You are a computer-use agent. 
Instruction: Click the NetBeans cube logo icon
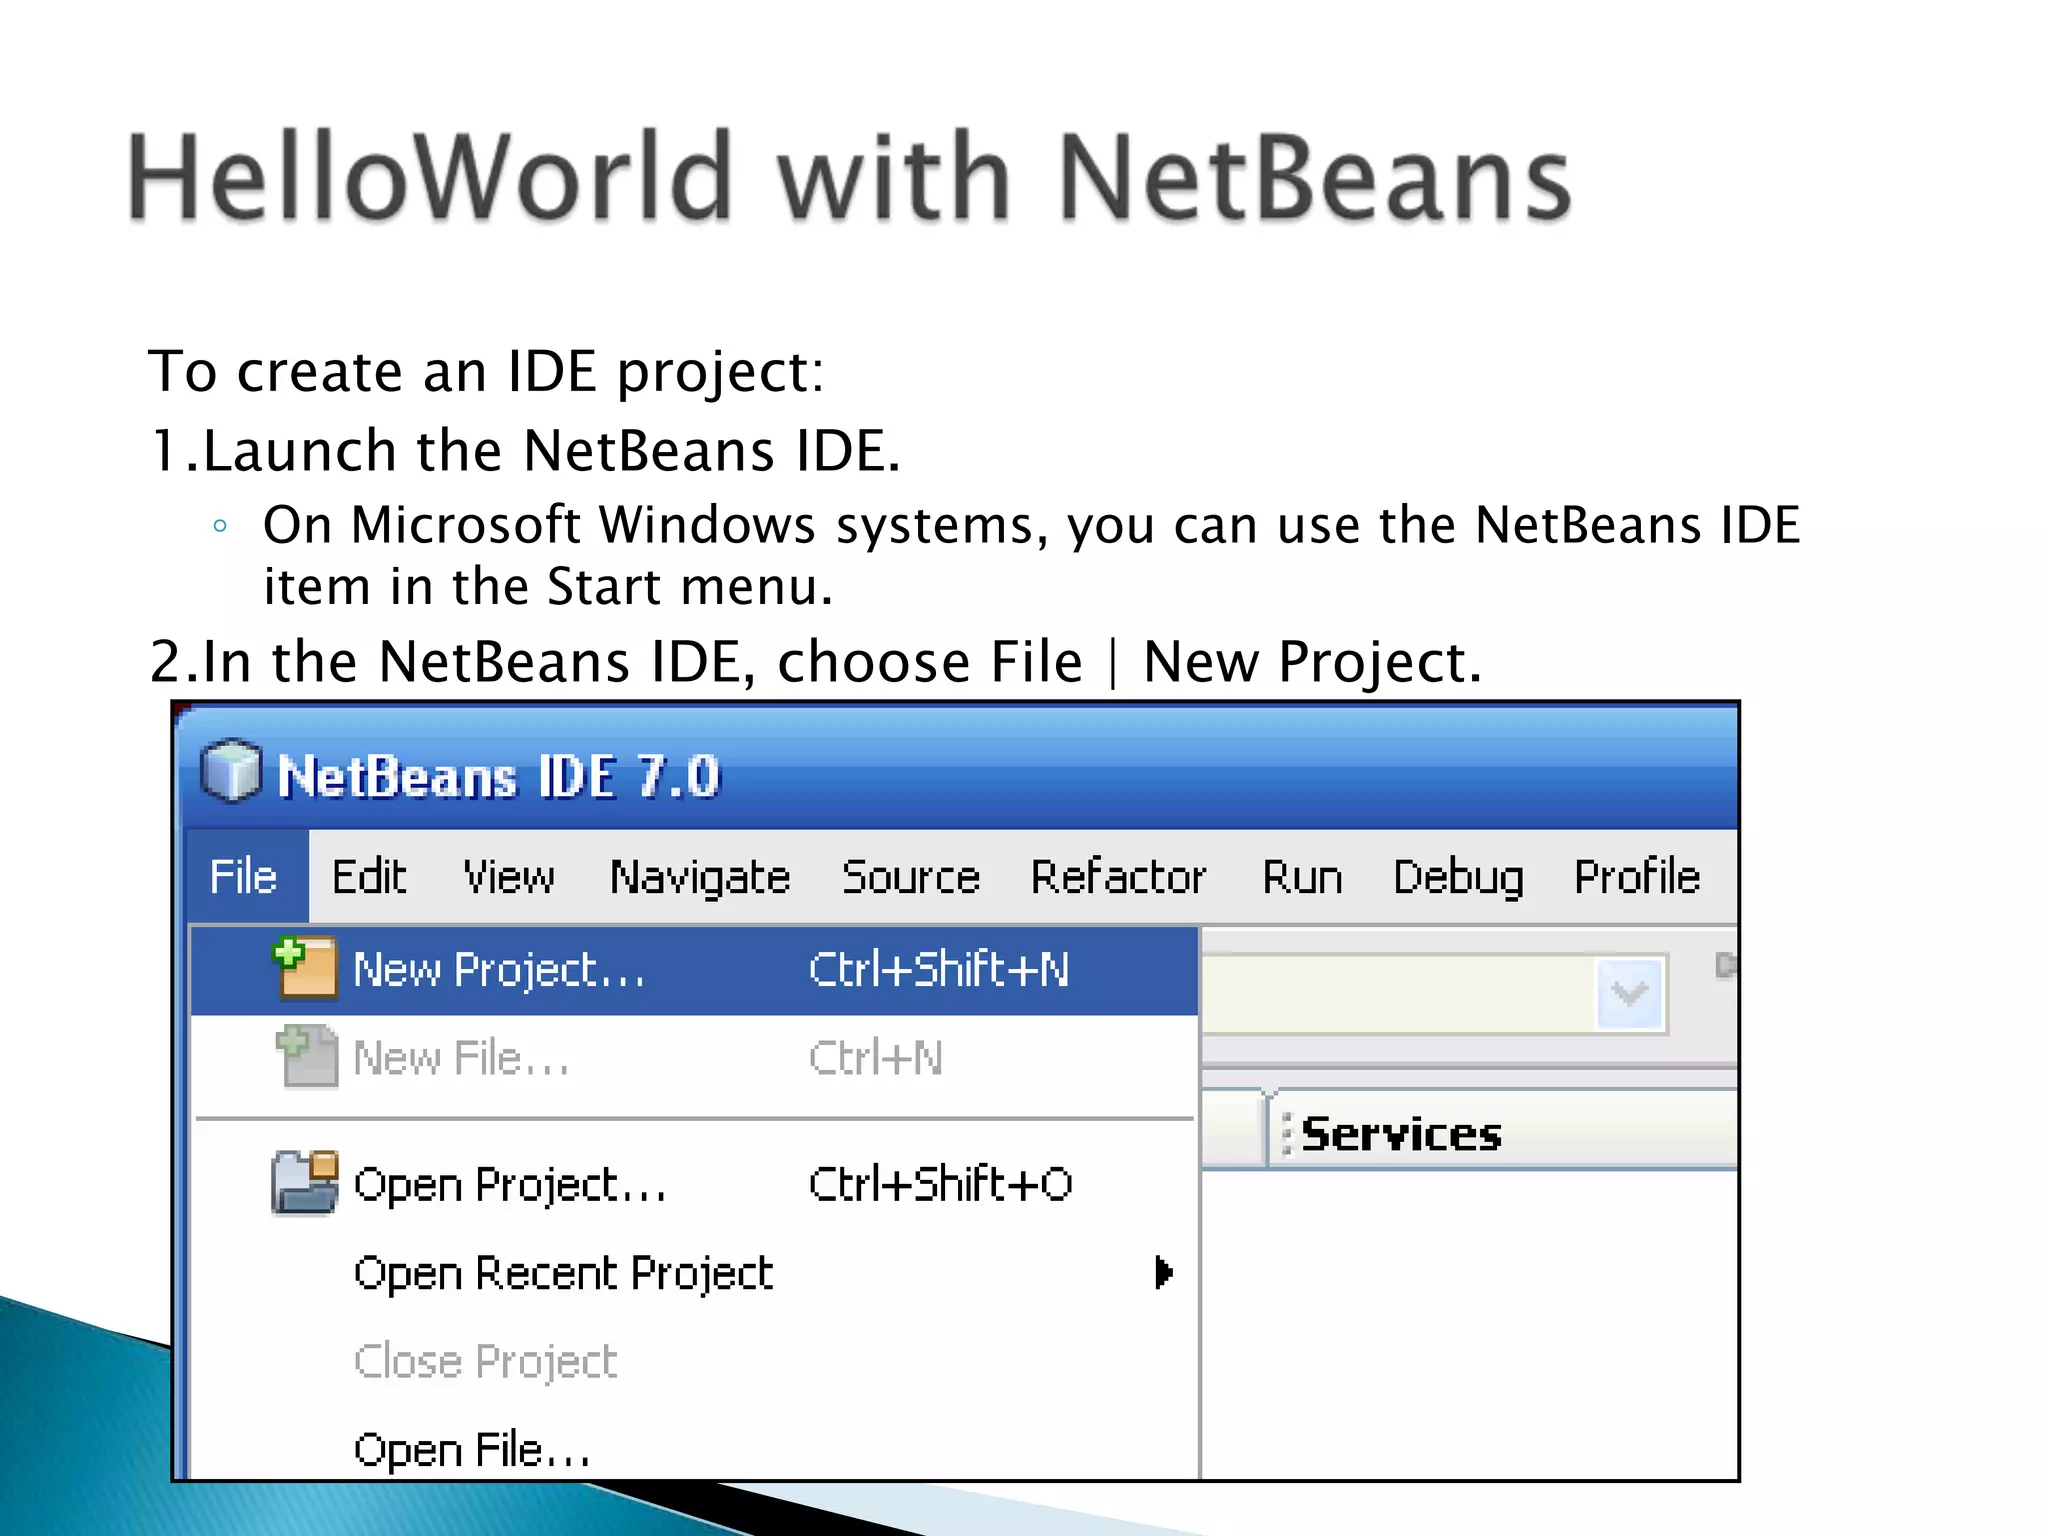click(231, 771)
